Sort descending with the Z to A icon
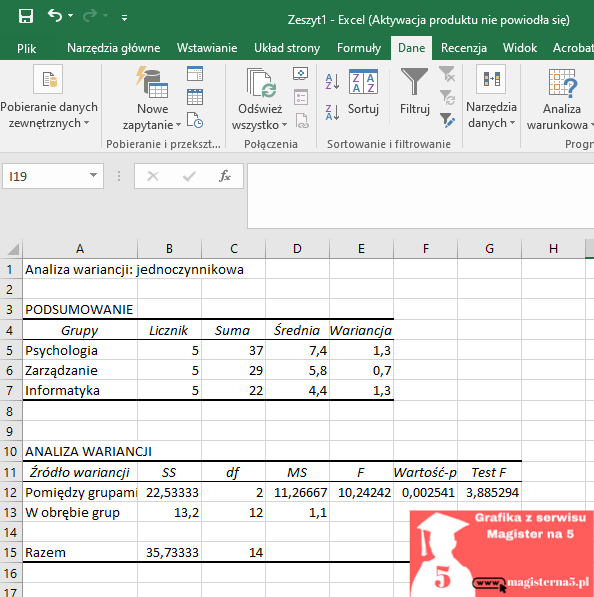 332,112
